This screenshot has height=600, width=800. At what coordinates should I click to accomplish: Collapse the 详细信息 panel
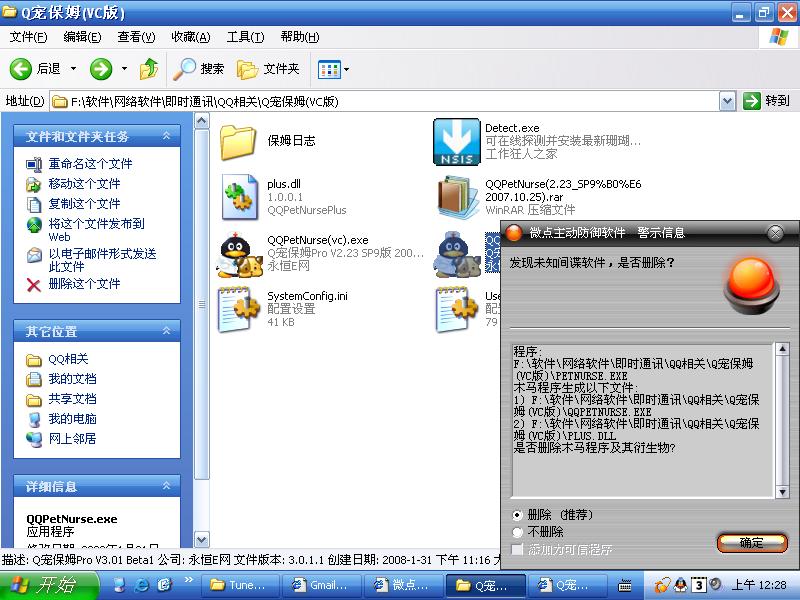pos(166,486)
